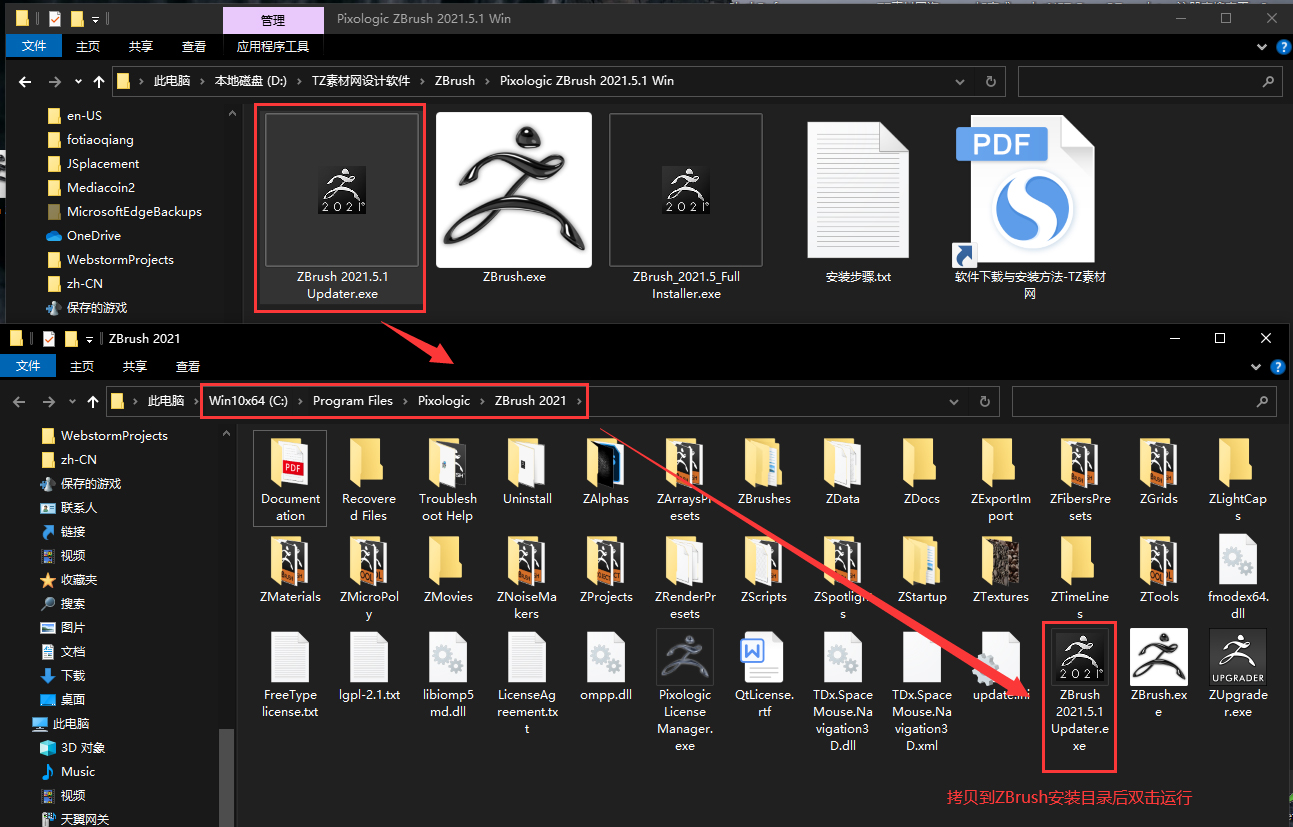This screenshot has height=827, width=1293.
Task: Select the ZAlphas folder
Action: (607, 472)
